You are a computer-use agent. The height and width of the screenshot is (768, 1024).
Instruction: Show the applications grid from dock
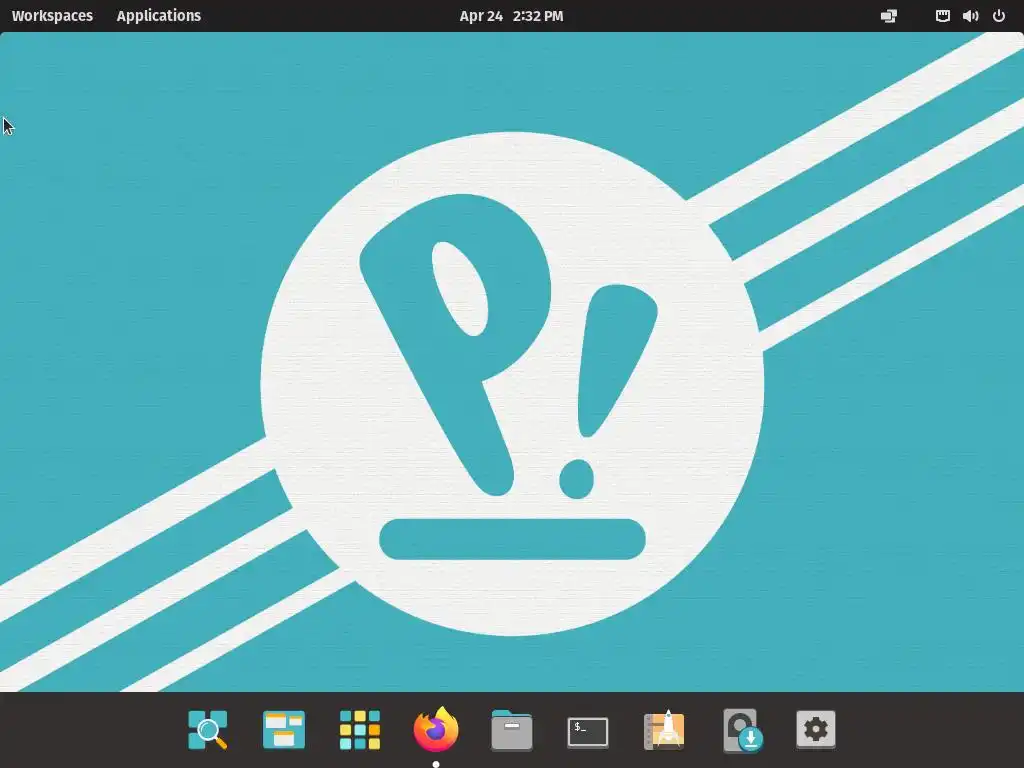[360, 729]
